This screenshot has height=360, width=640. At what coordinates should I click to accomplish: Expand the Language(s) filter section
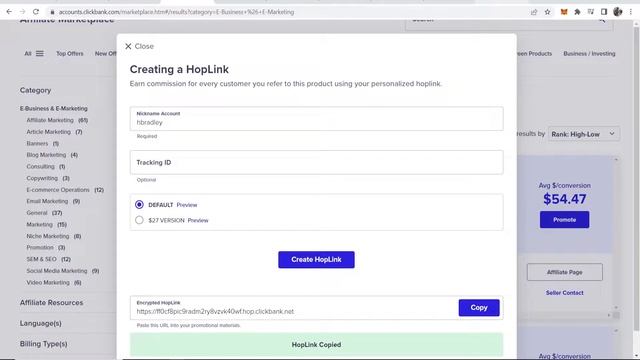(x=40, y=323)
